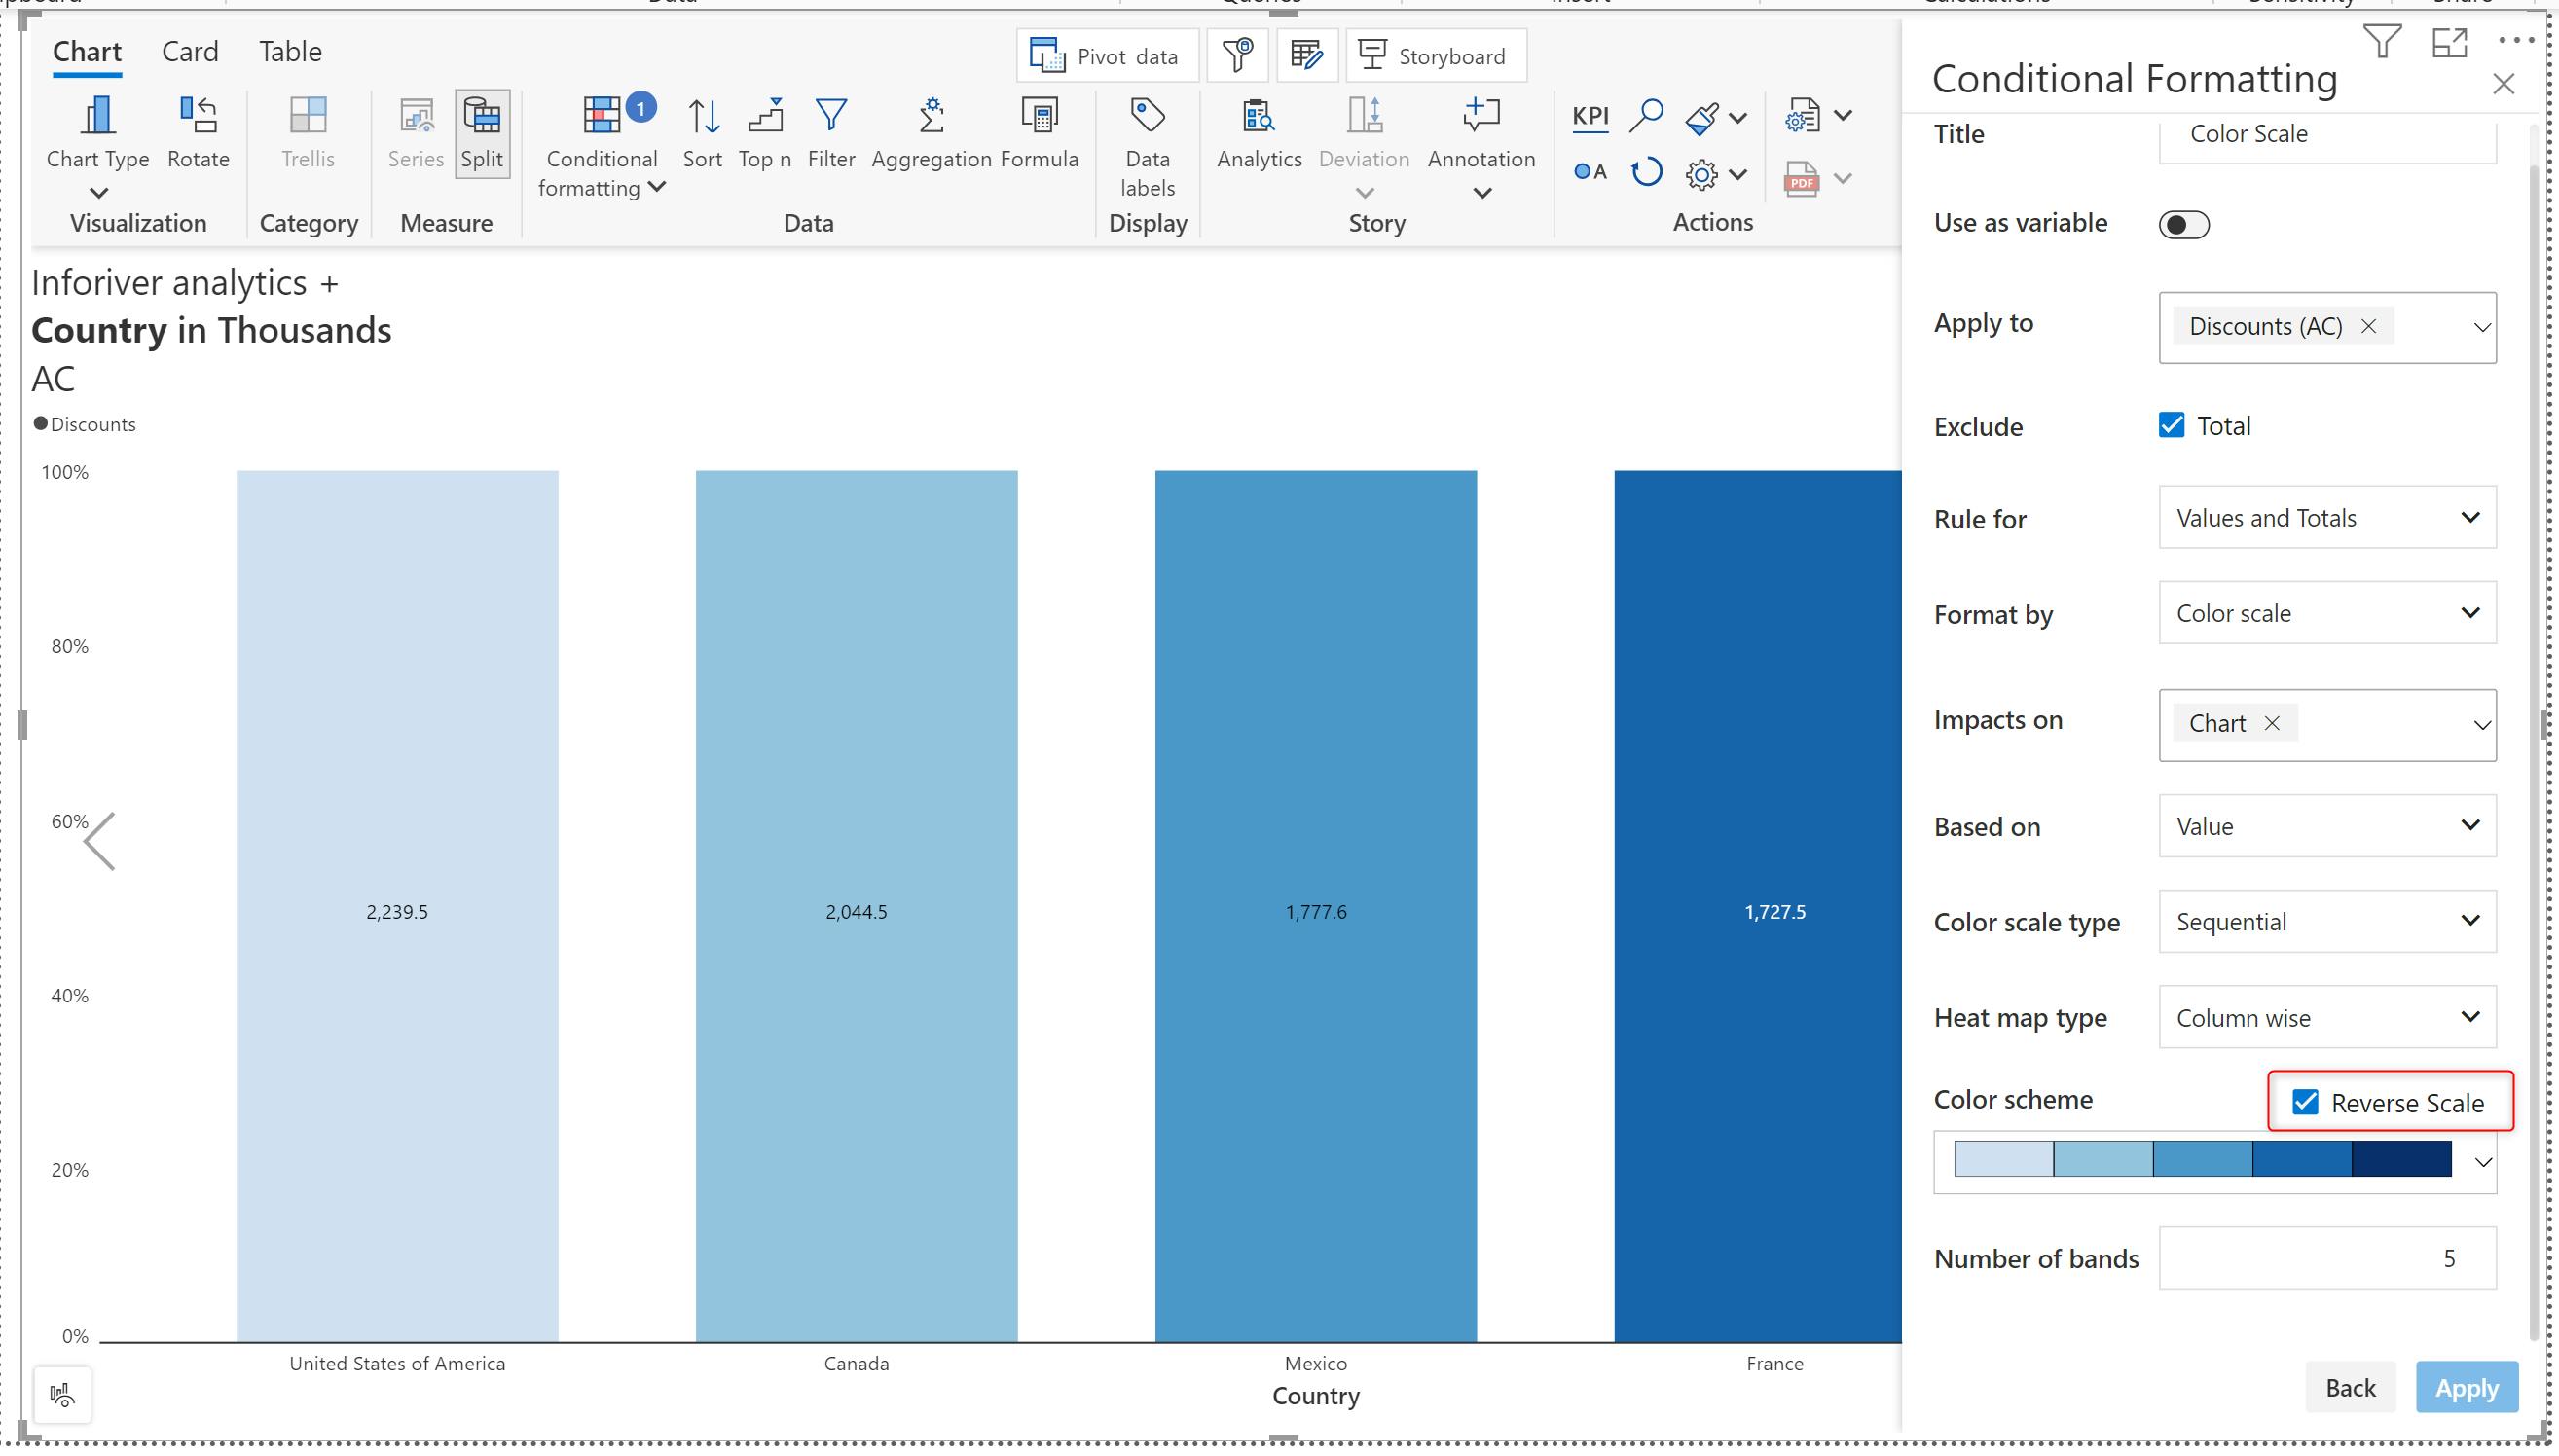Image resolution: width=2559 pixels, height=1456 pixels.
Task: Click the Rotate chart icon
Action: pos(198,116)
